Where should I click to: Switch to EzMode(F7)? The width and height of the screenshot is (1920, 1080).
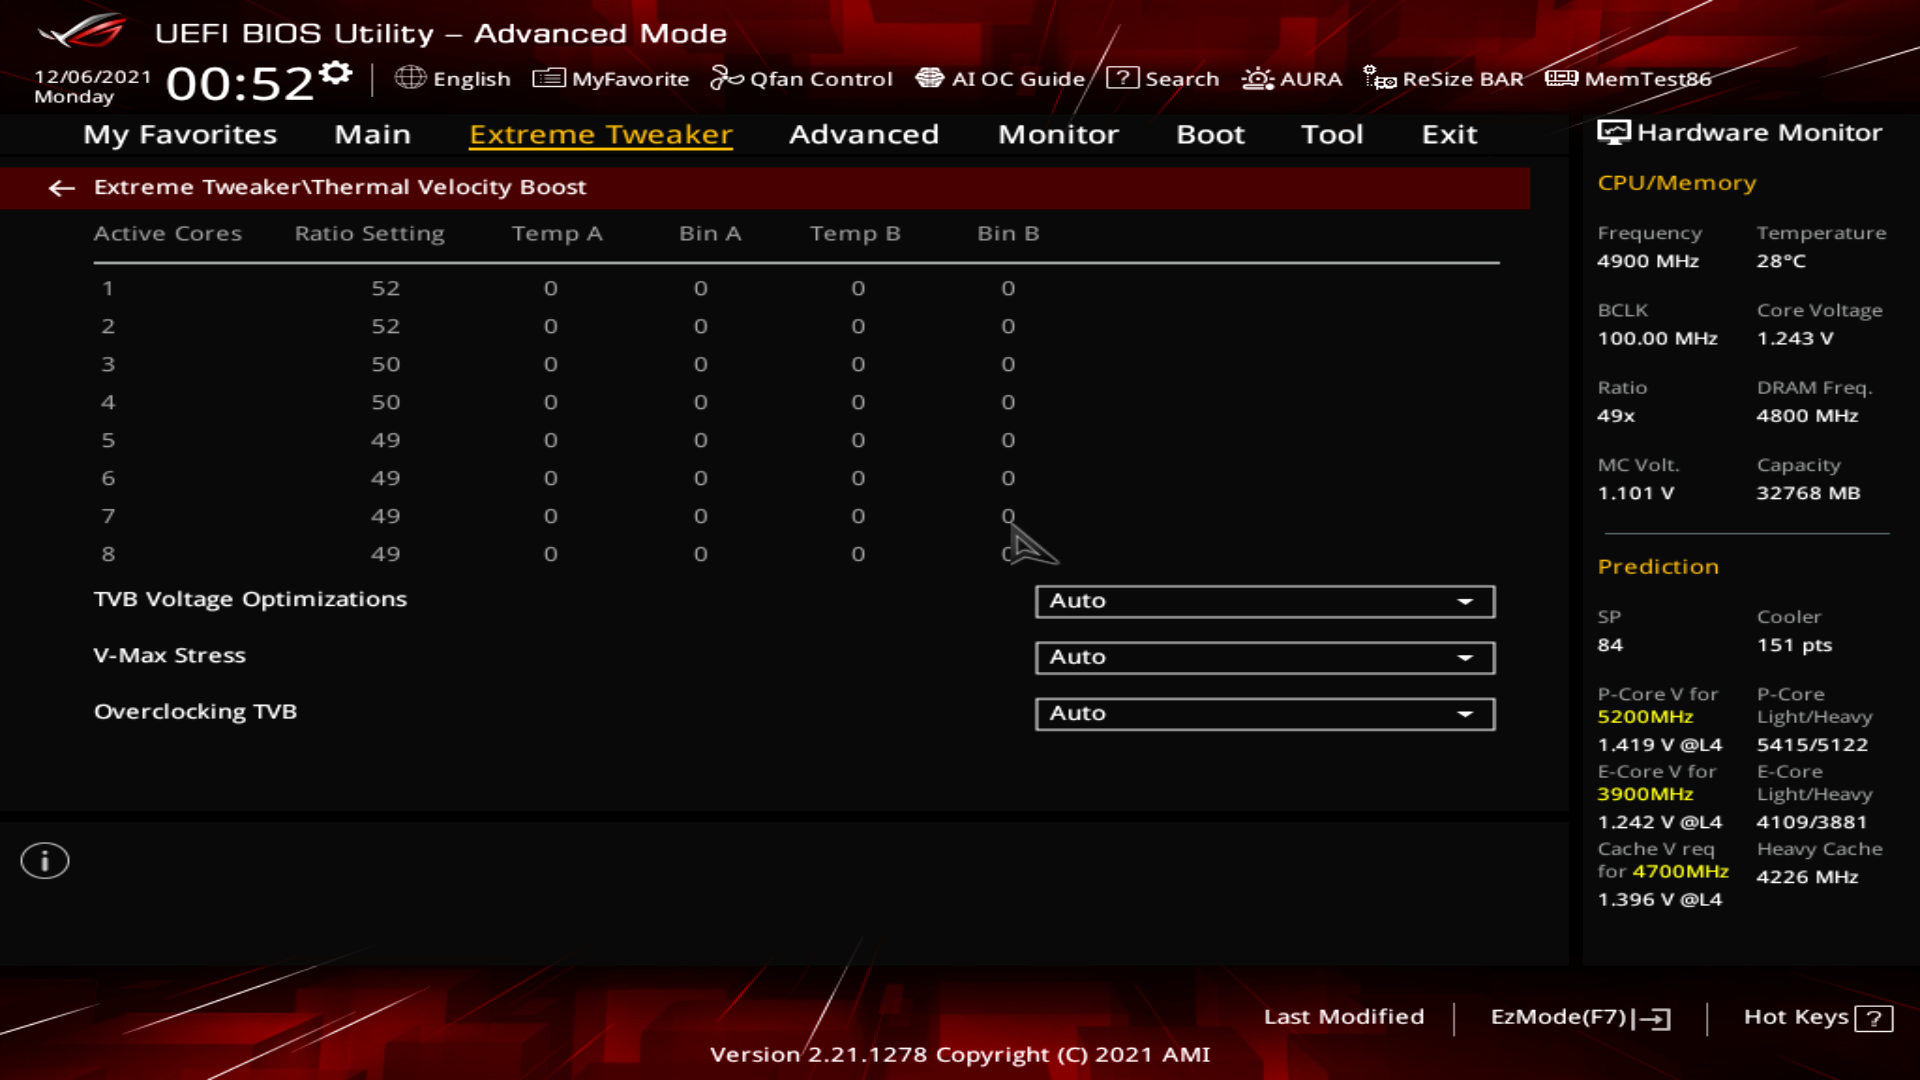1581,1017
